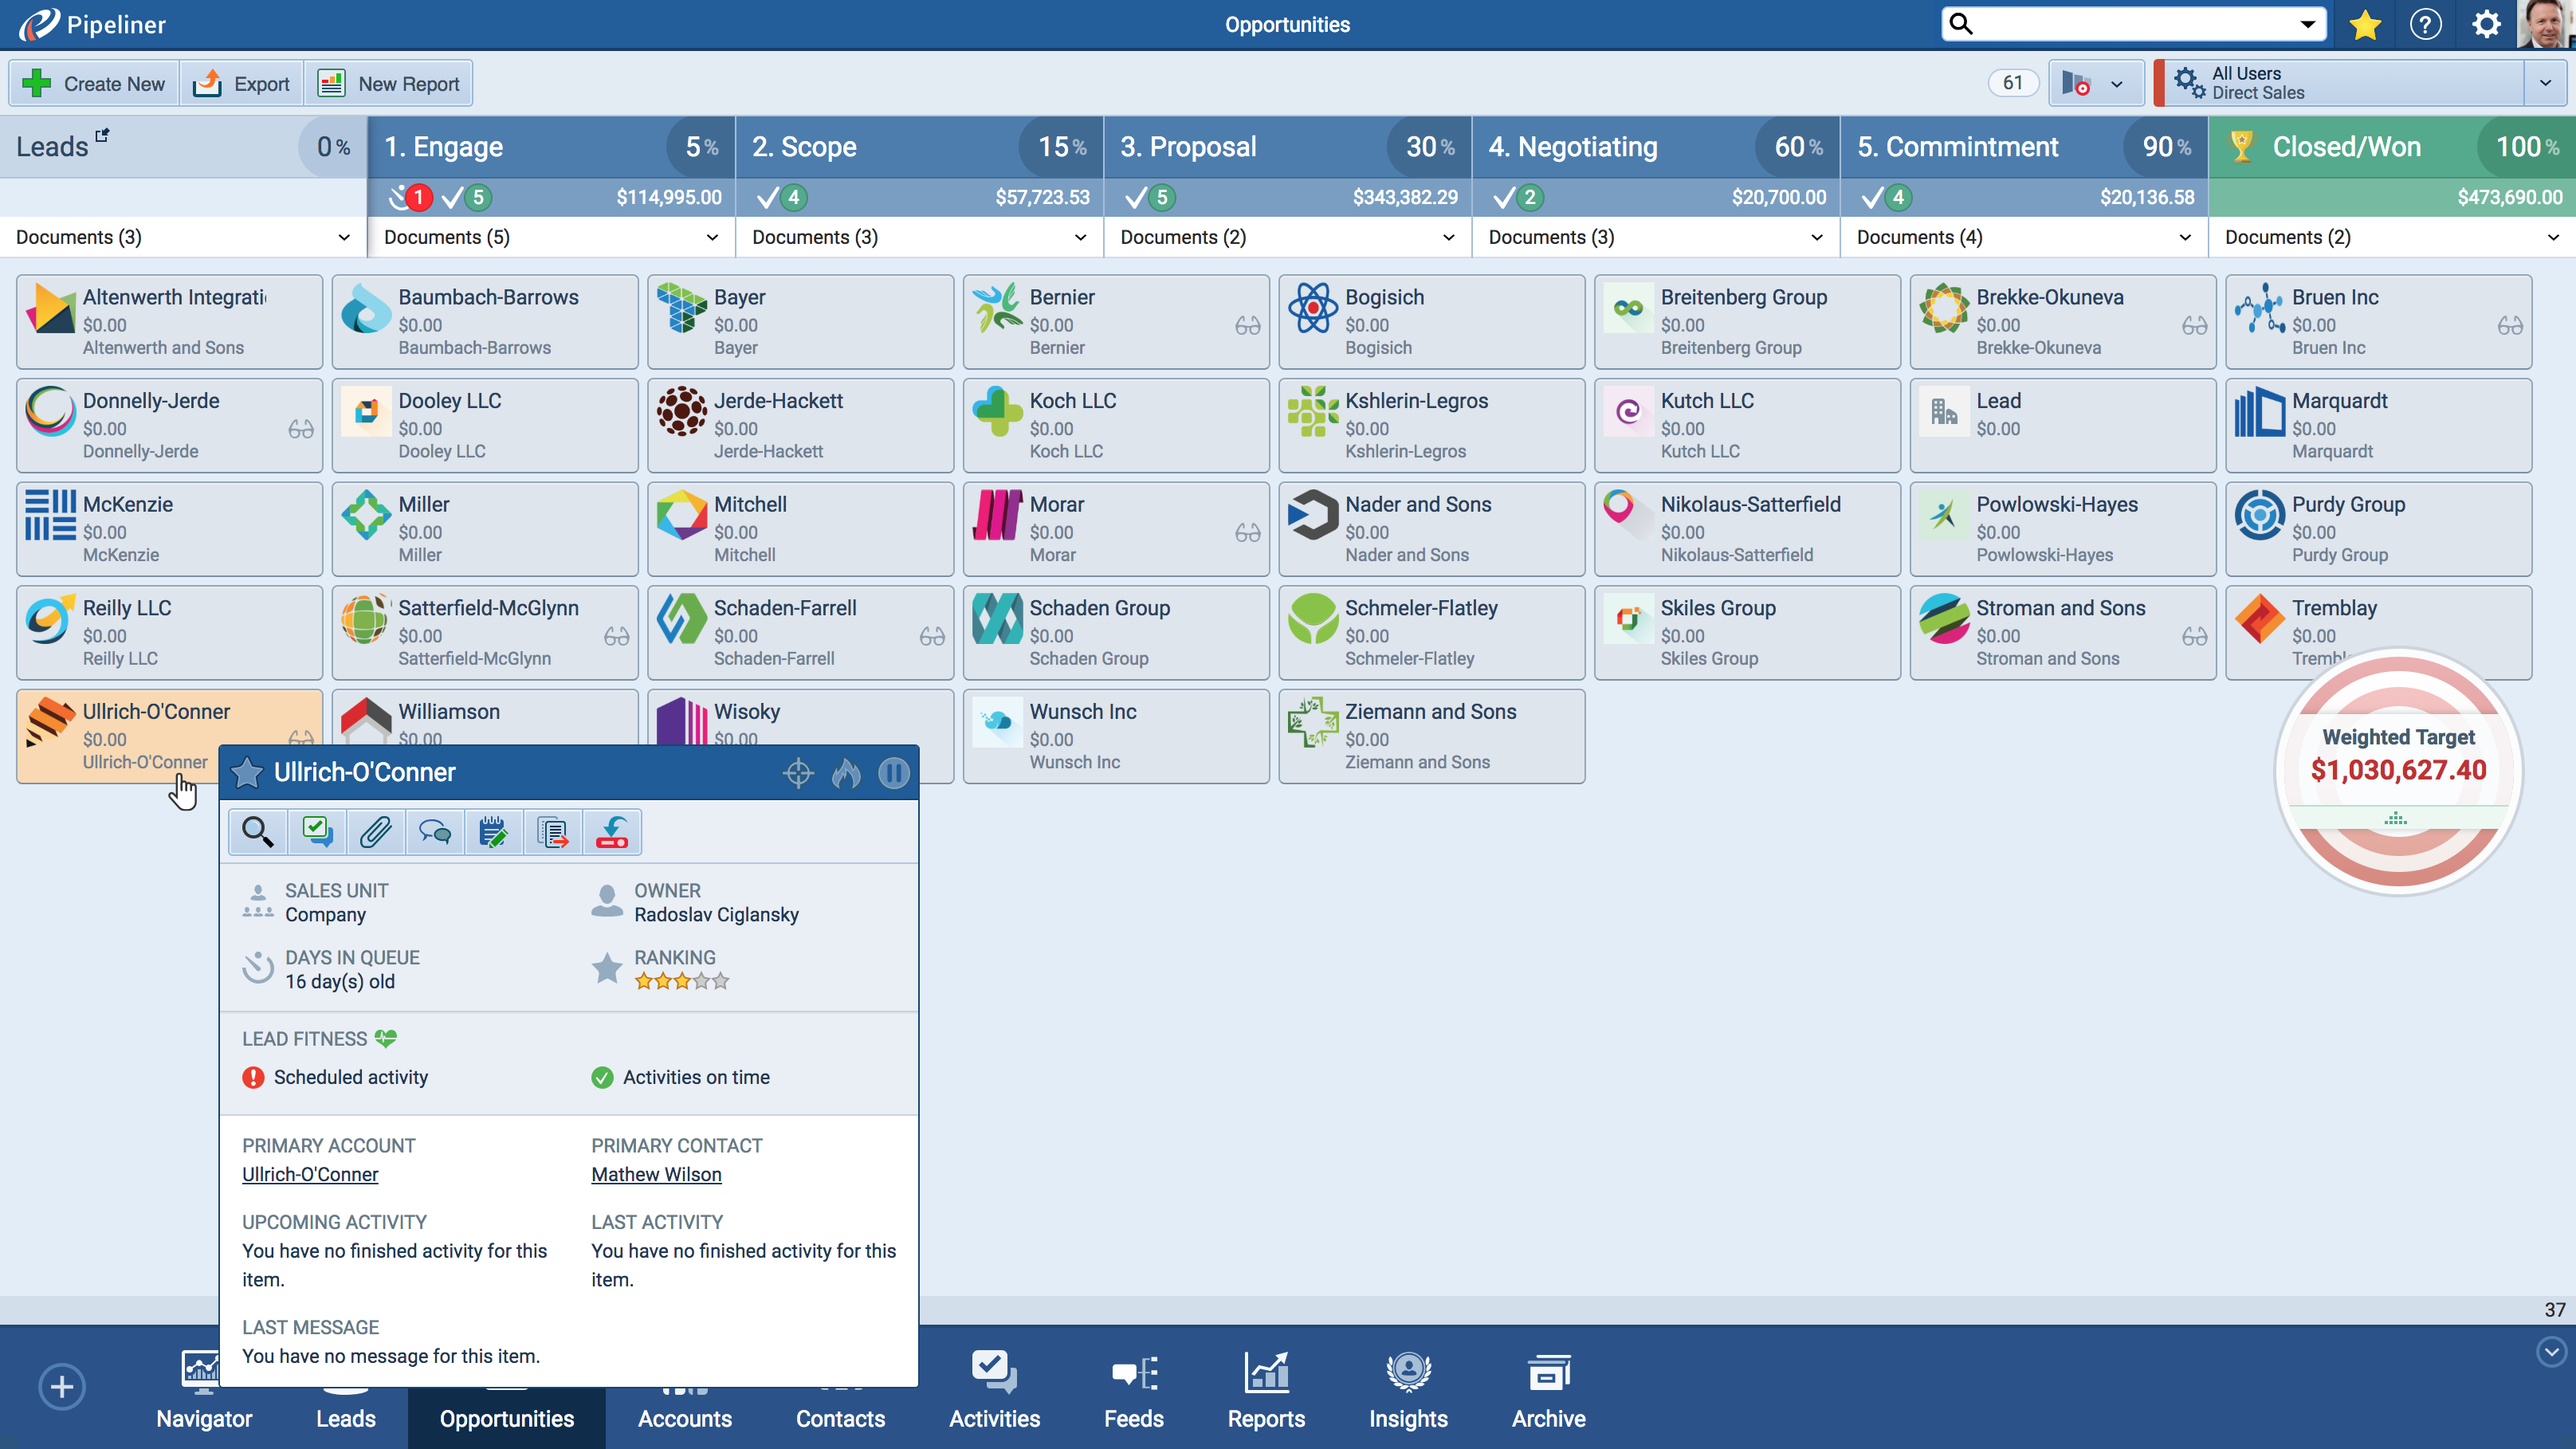Toggle the watcher glasses icon on Bernier card

pyautogui.click(x=1246, y=325)
